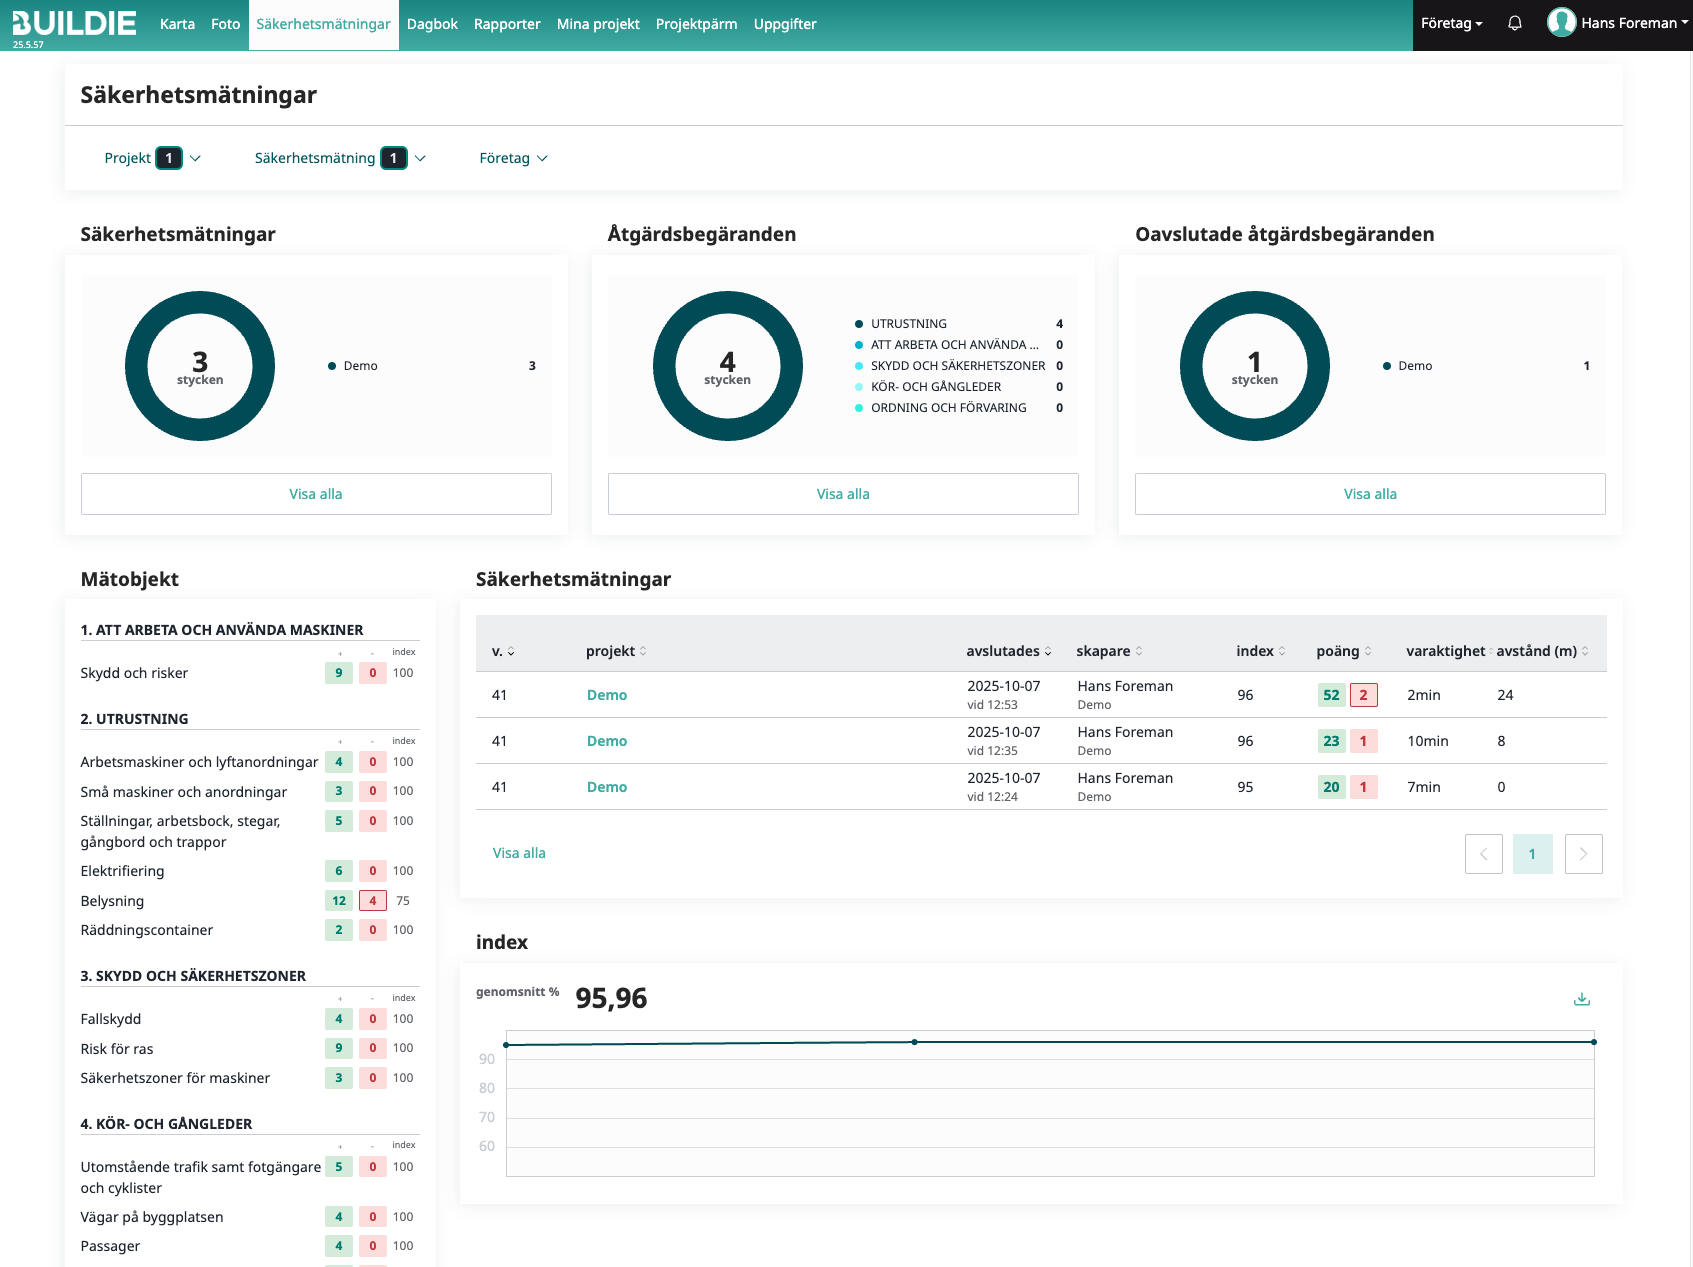Open the Rapporter menu item

click(x=507, y=24)
